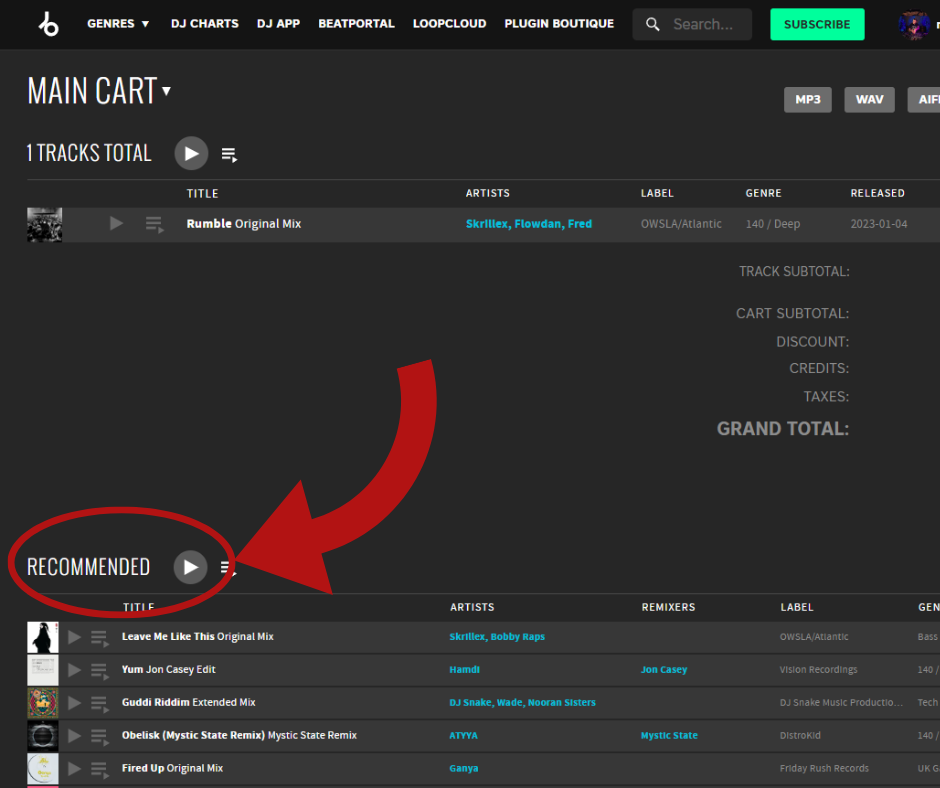Open Hamdi artist link
Image resolution: width=940 pixels, height=788 pixels.
(465, 670)
